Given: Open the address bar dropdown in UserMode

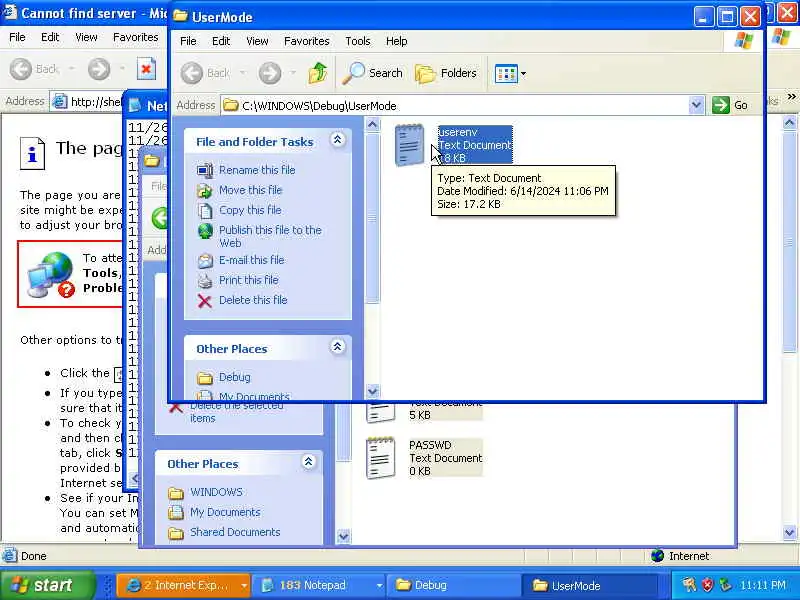Looking at the screenshot, I should point(696,106).
